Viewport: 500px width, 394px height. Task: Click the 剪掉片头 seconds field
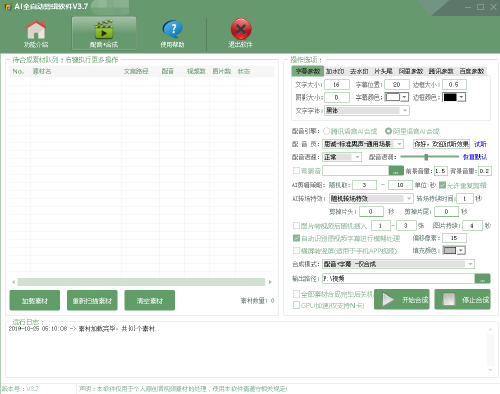371,212
